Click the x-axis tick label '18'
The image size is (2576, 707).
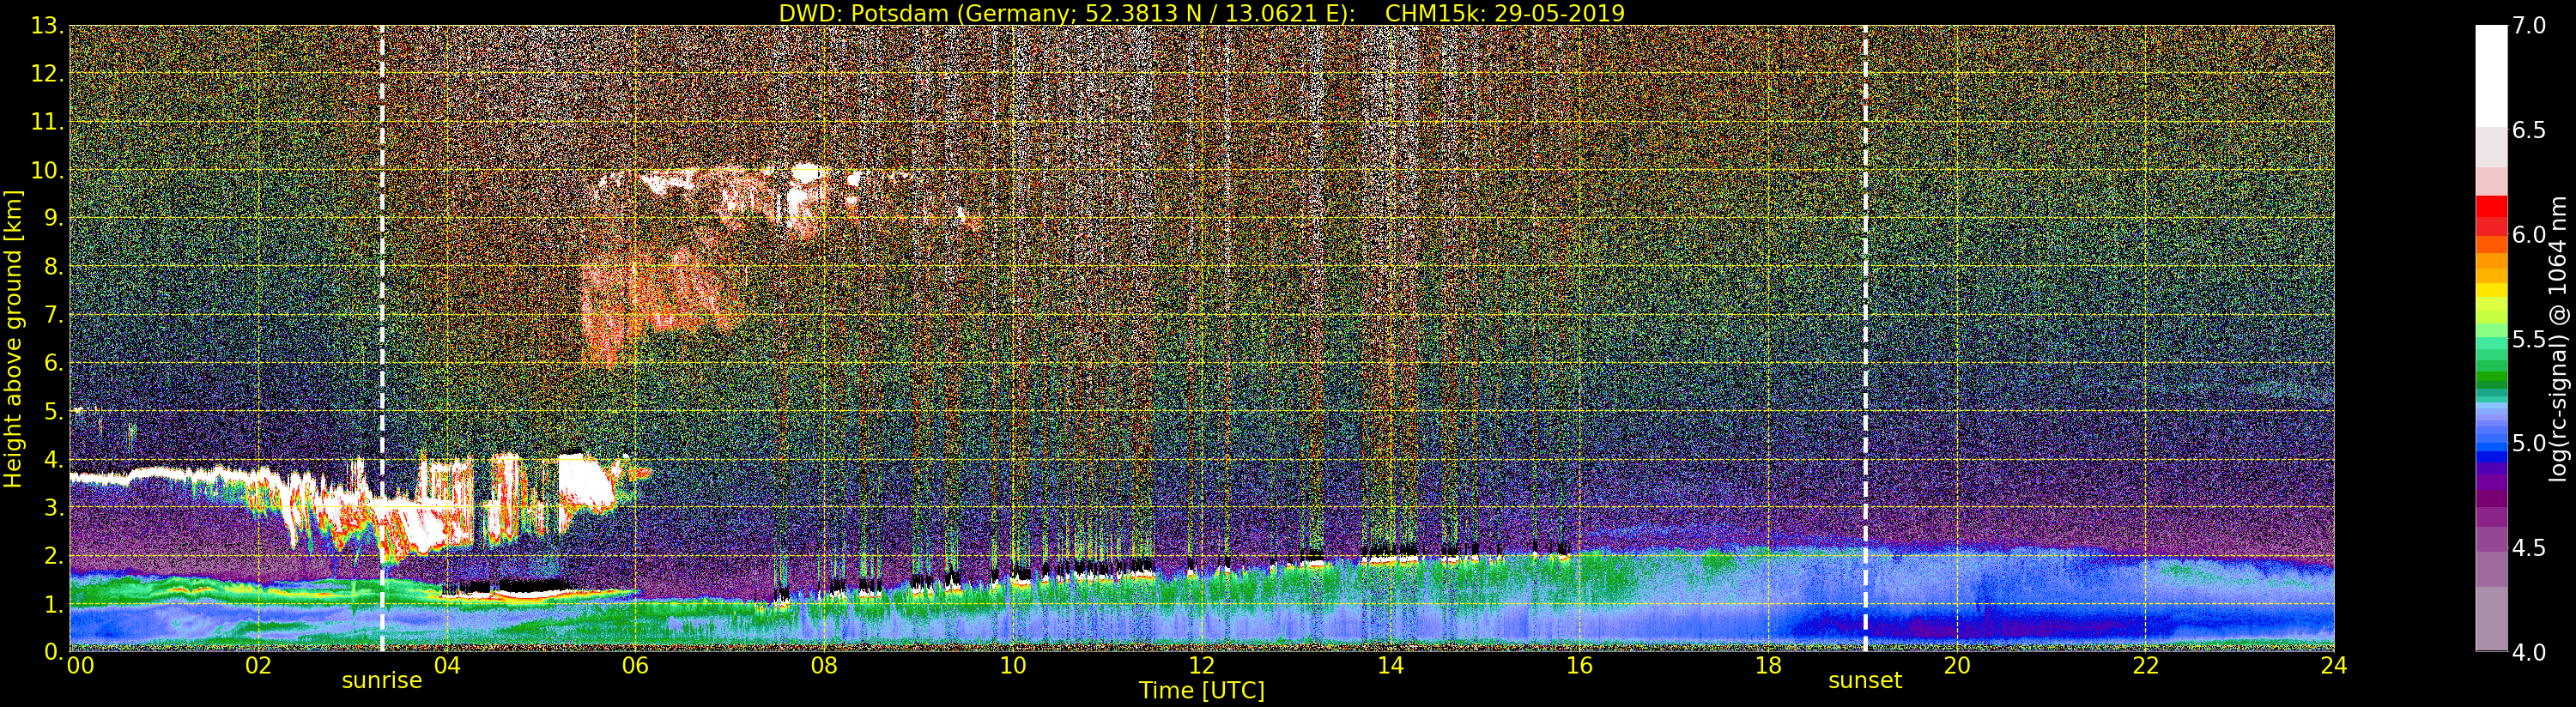[x=1768, y=665]
